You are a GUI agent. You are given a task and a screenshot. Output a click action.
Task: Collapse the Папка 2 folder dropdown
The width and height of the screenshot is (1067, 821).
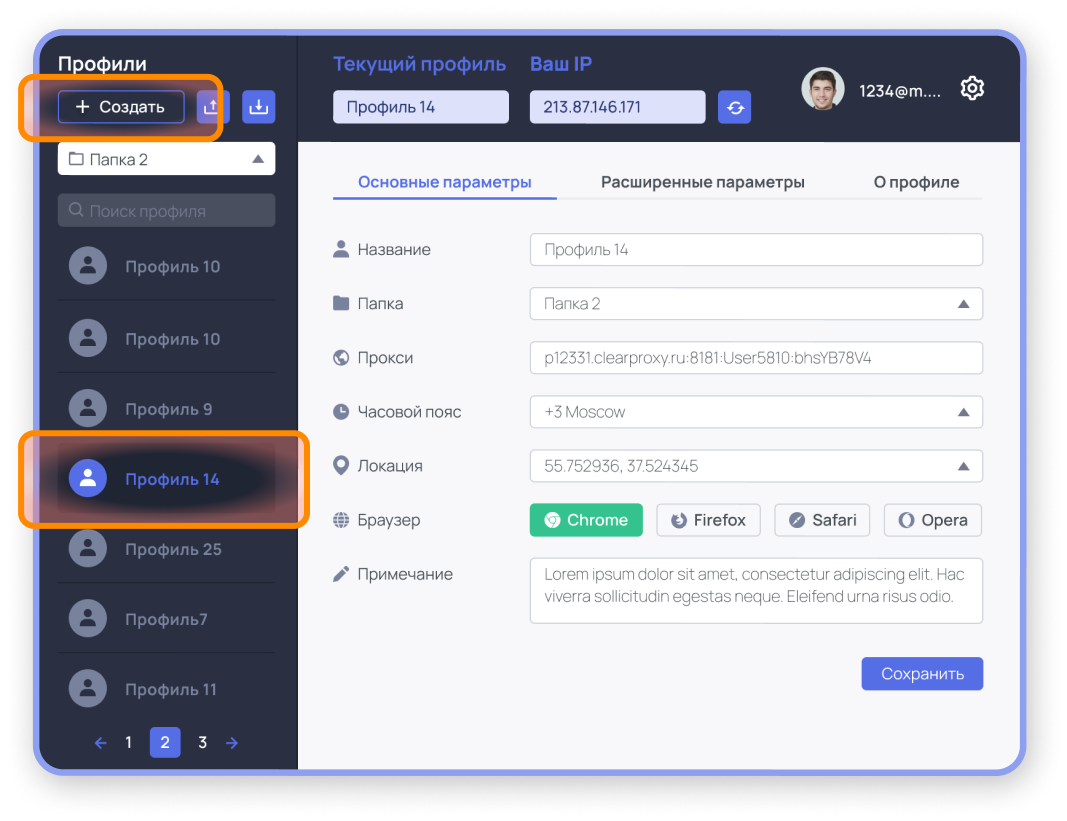(256, 158)
